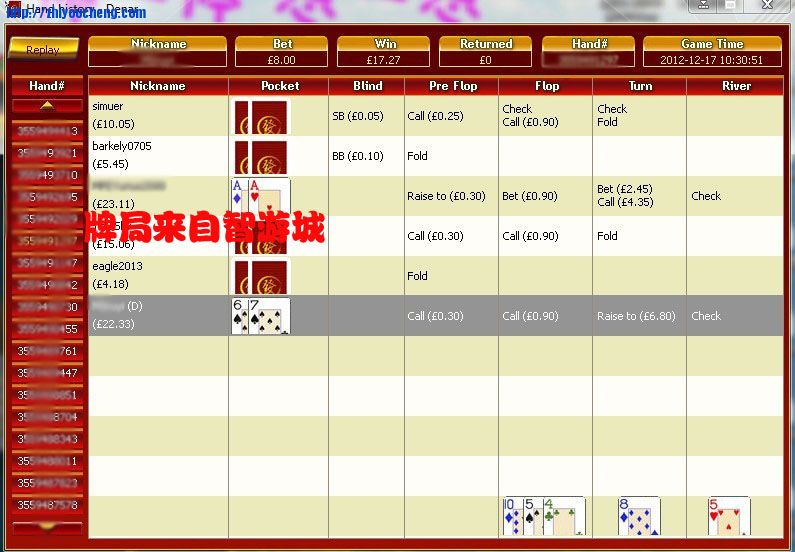Click the 6-7 of spades pocket cards

point(260,316)
